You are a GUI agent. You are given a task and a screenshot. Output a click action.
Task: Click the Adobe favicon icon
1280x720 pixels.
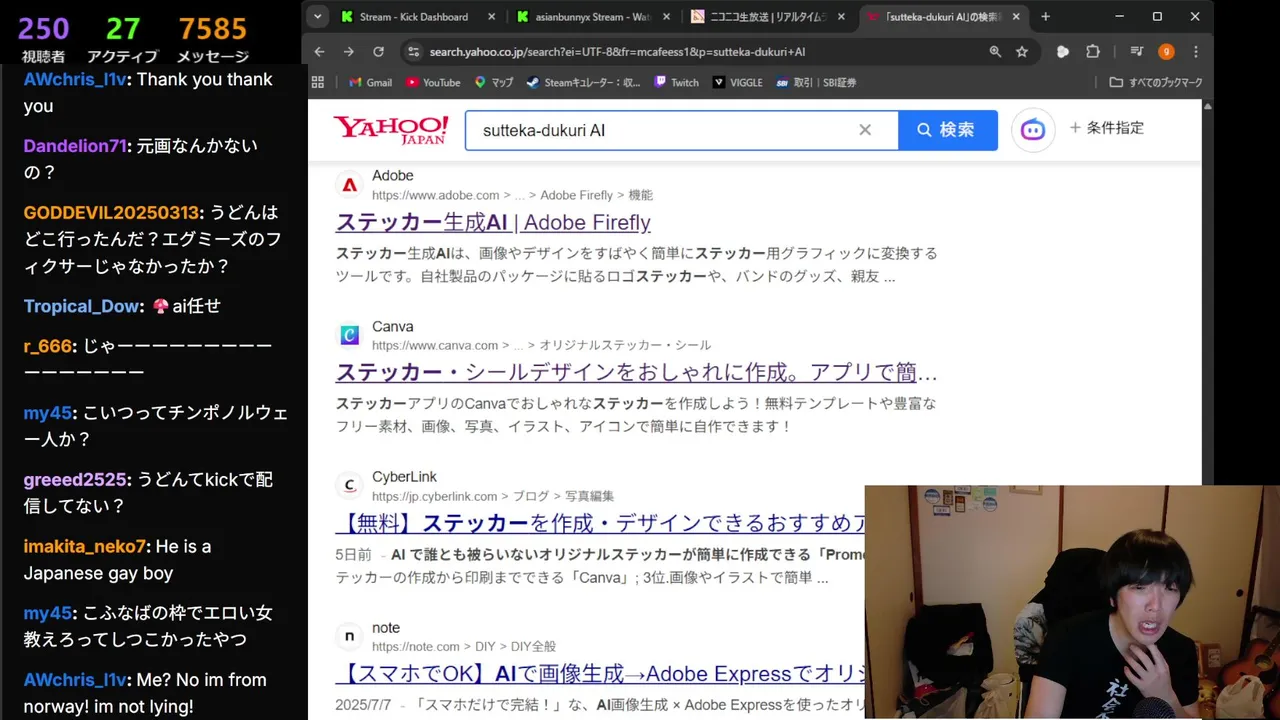349,185
